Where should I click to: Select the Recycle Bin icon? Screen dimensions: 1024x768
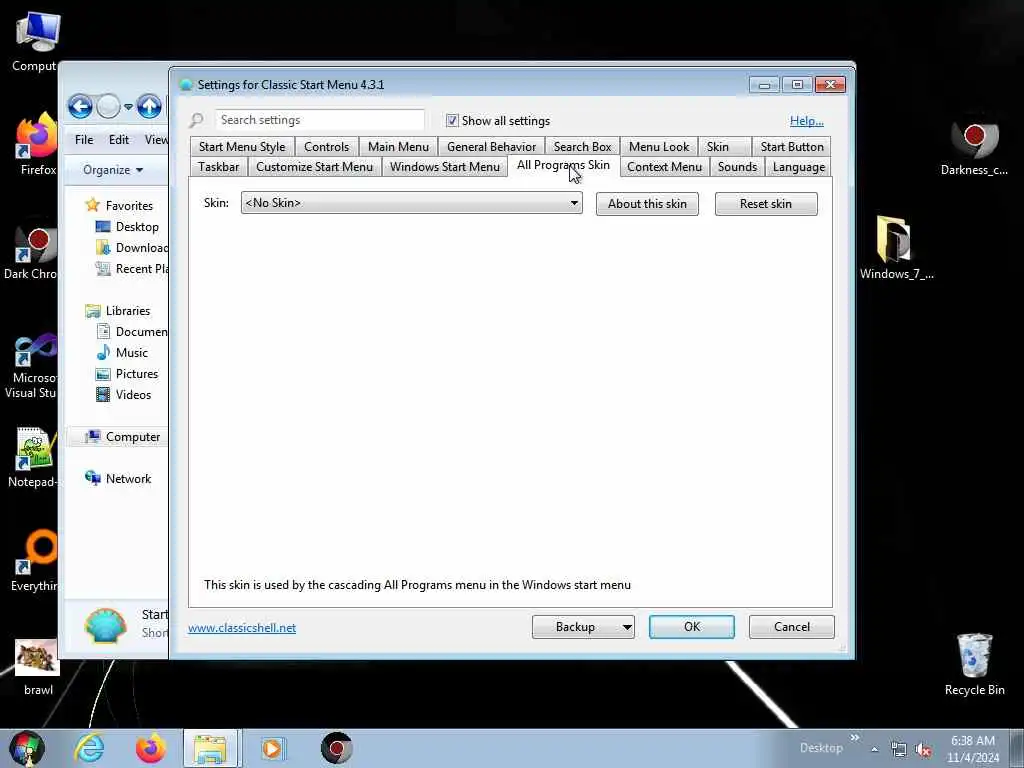click(974, 665)
